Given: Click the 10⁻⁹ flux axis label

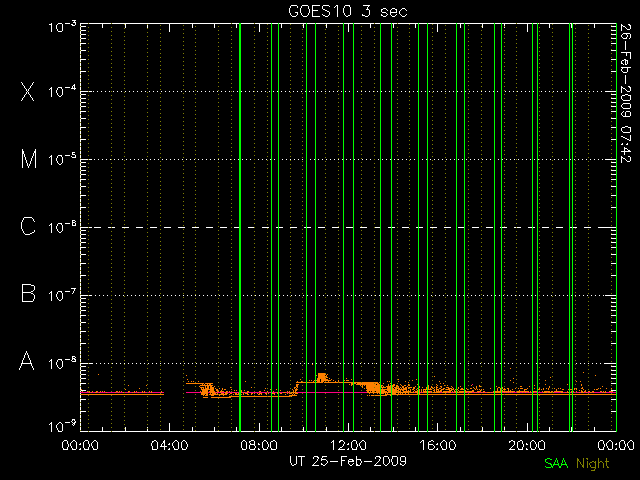Looking at the screenshot, I should point(62,427).
